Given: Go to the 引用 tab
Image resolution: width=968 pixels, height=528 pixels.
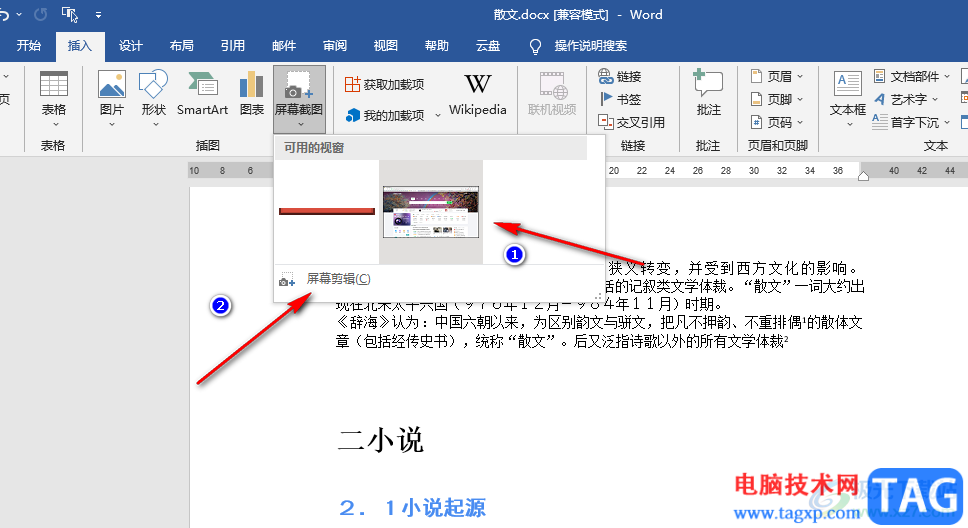Looking at the screenshot, I should coord(233,46).
